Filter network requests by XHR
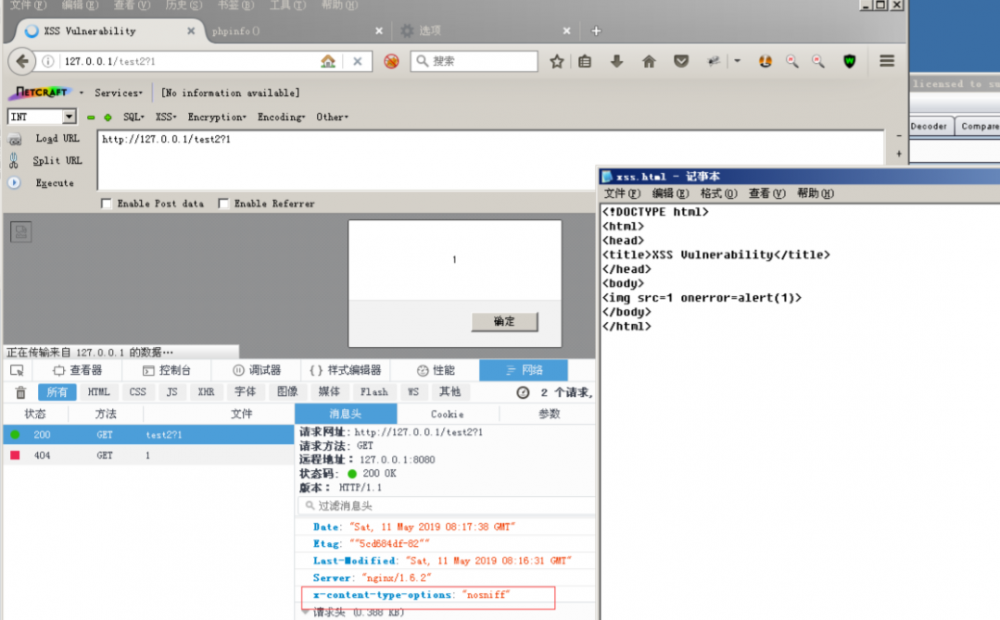Image resolution: width=1000 pixels, height=620 pixels. click(206, 392)
